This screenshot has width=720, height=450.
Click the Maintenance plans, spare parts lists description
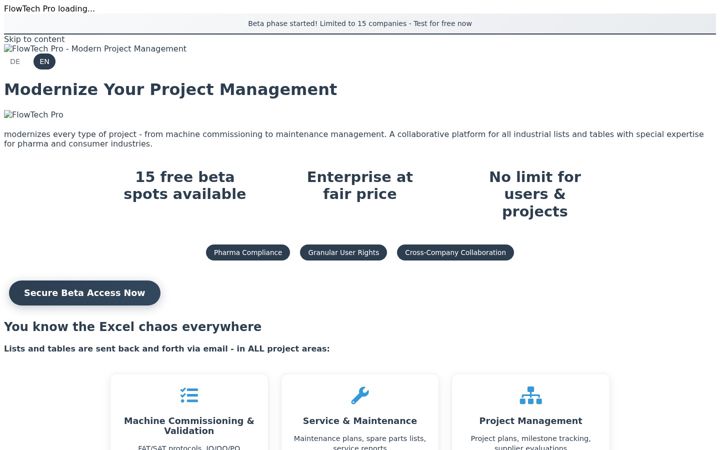(360, 443)
